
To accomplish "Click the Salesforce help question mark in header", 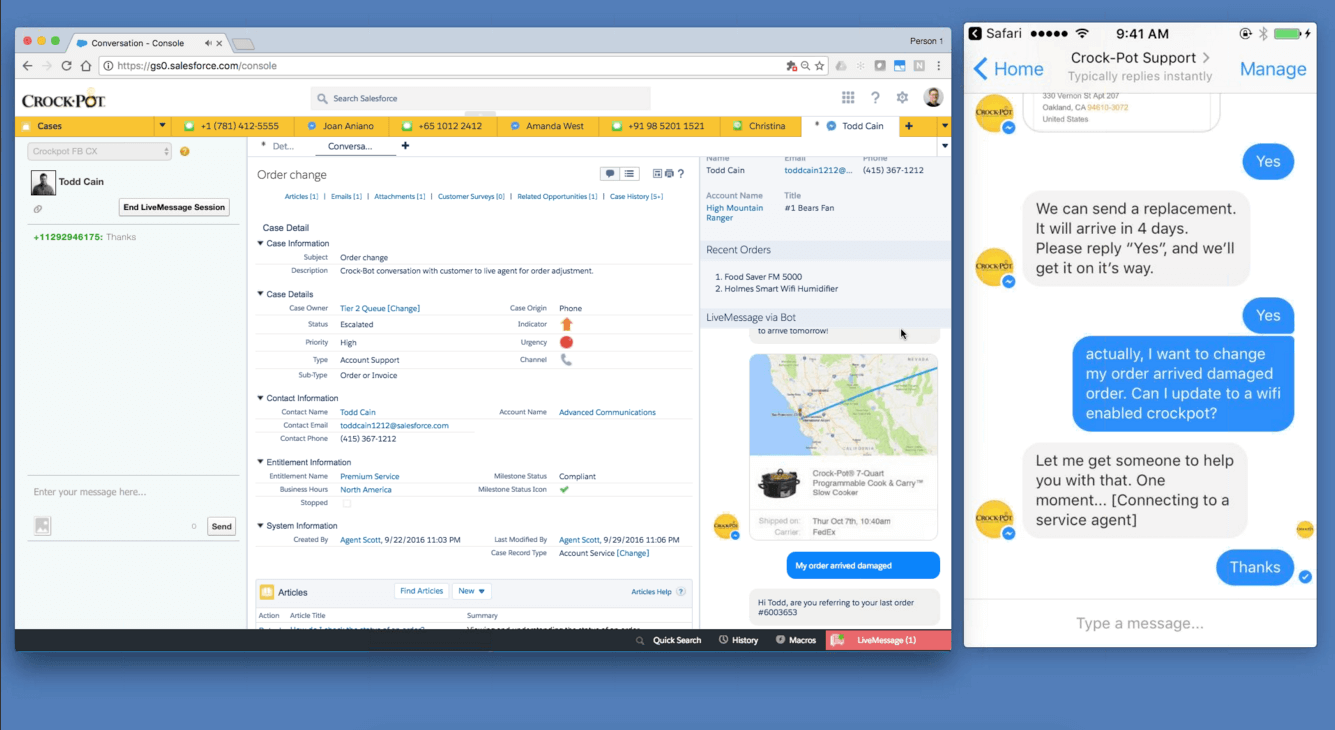I will click(x=875, y=98).
